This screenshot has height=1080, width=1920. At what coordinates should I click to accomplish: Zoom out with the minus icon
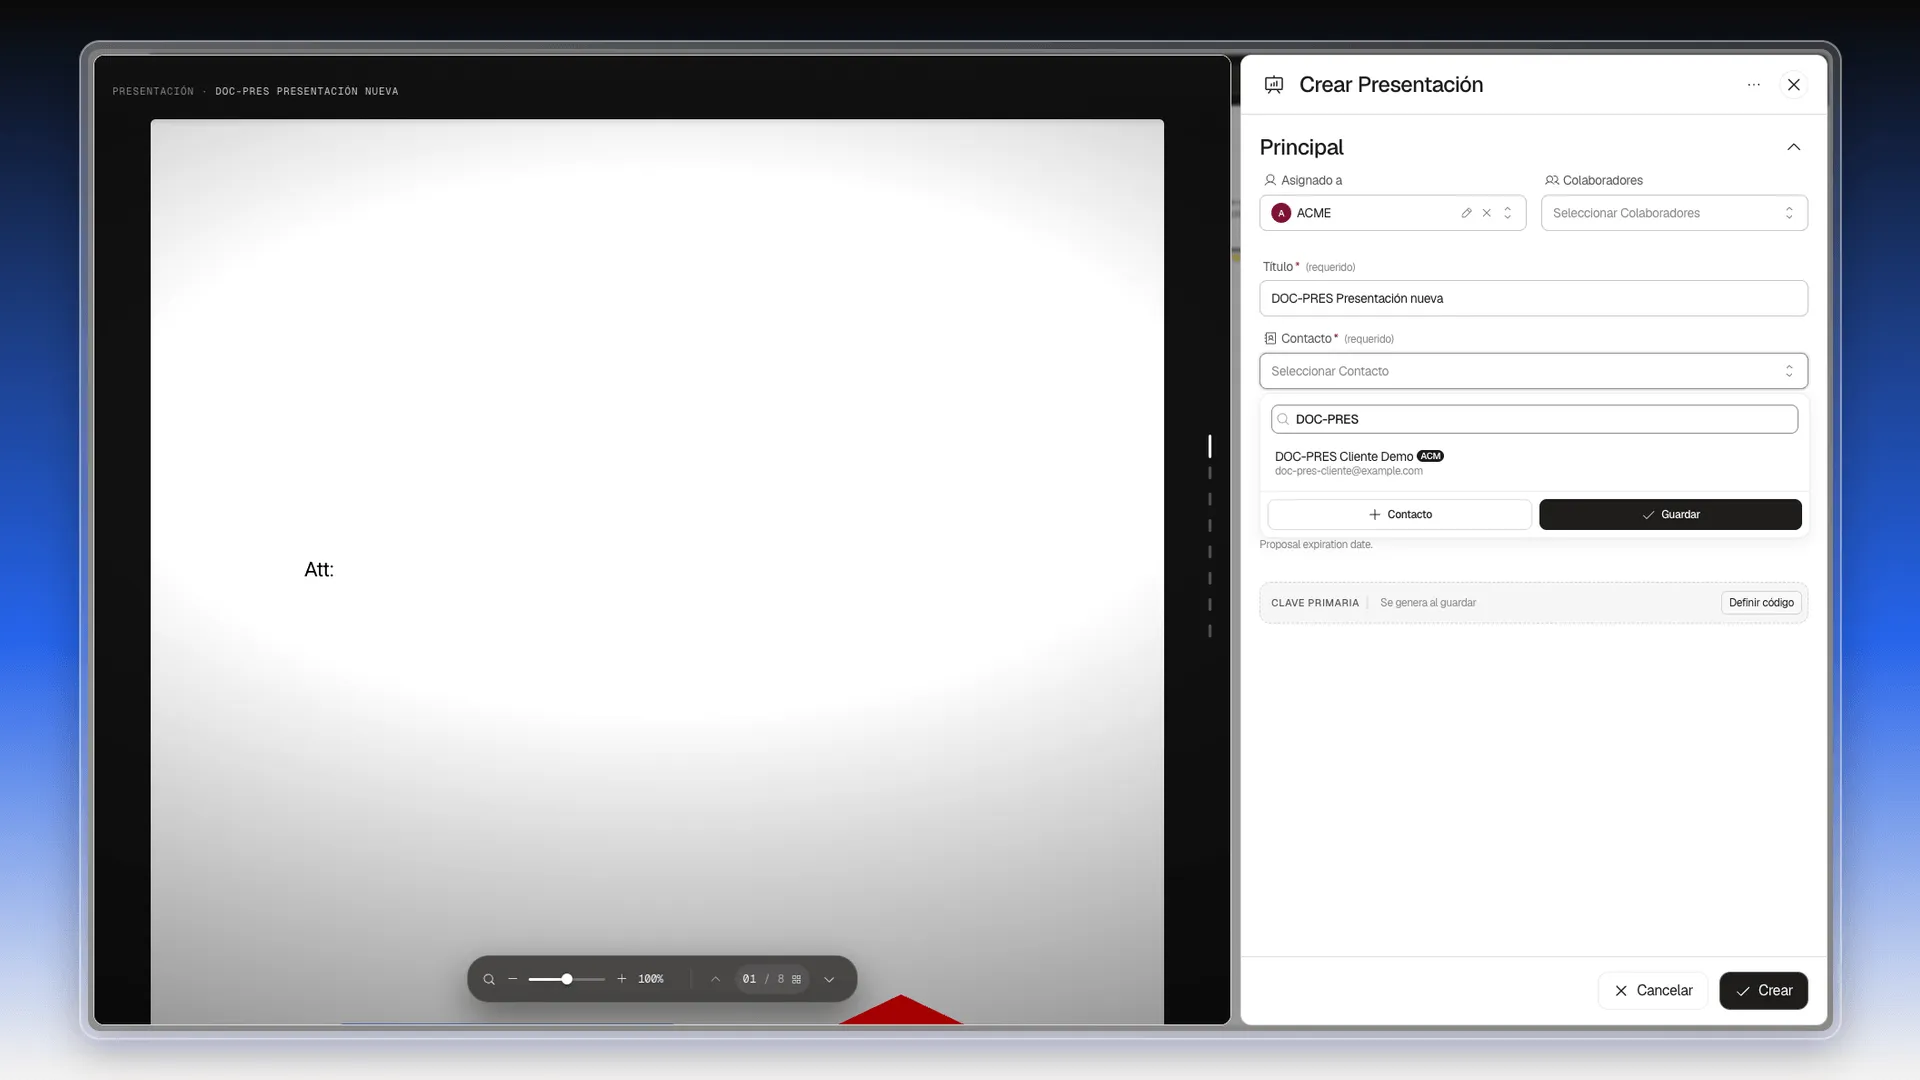[513, 979]
